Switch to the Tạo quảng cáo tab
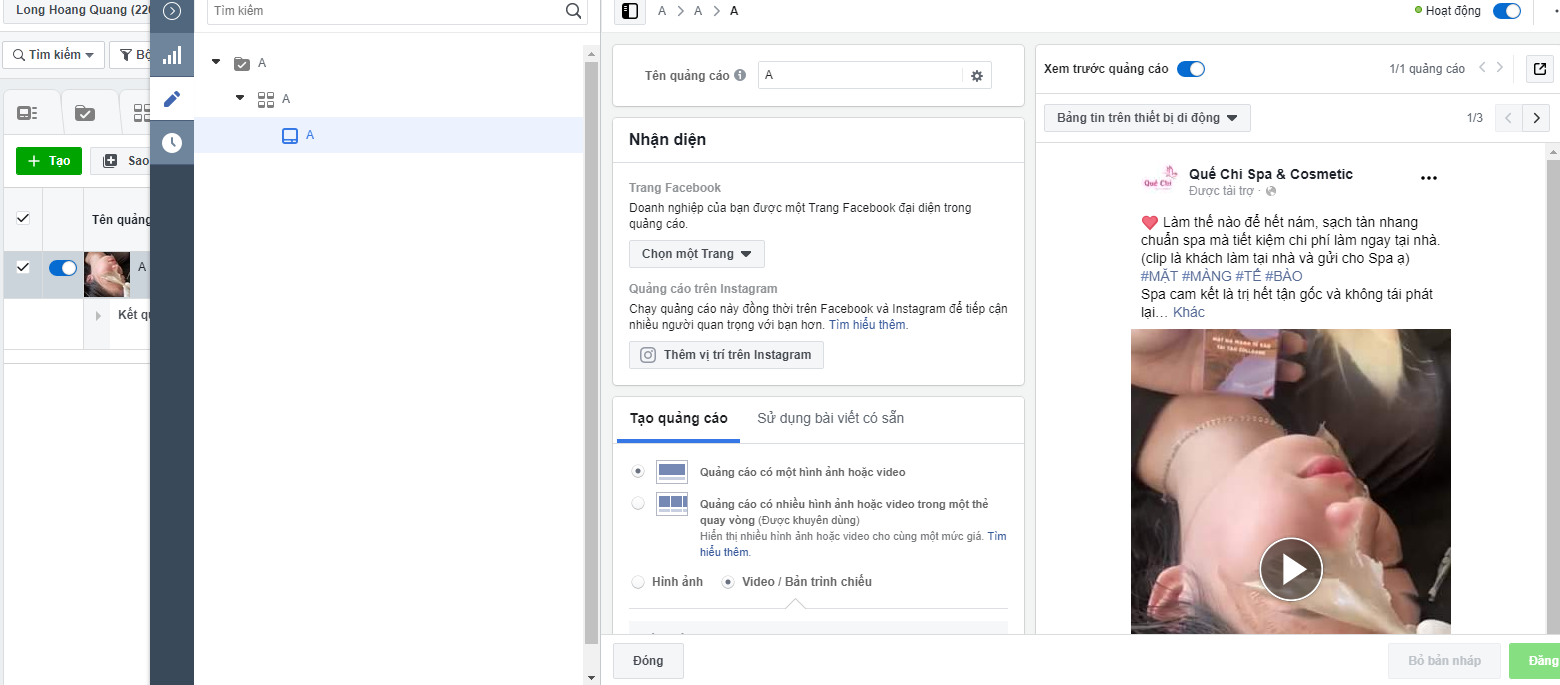The width and height of the screenshot is (1560, 685). (x=679, y=418)
